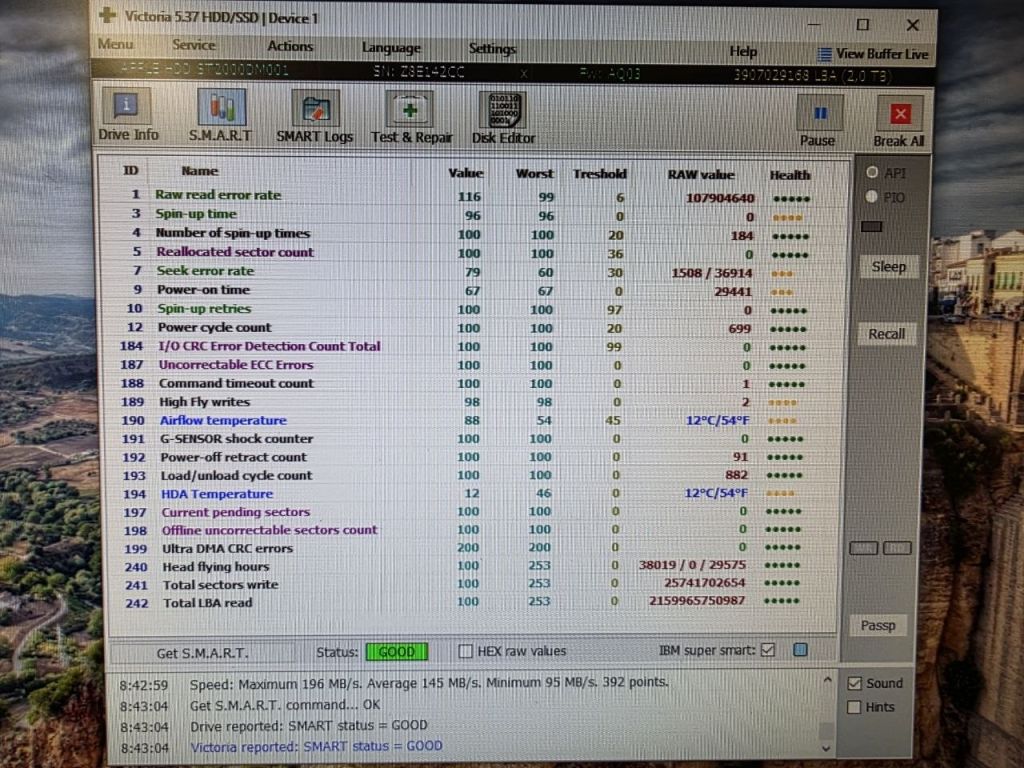Screen dimensions: 1024x768
Task: Select the API radio button
Action: (872, 172)
